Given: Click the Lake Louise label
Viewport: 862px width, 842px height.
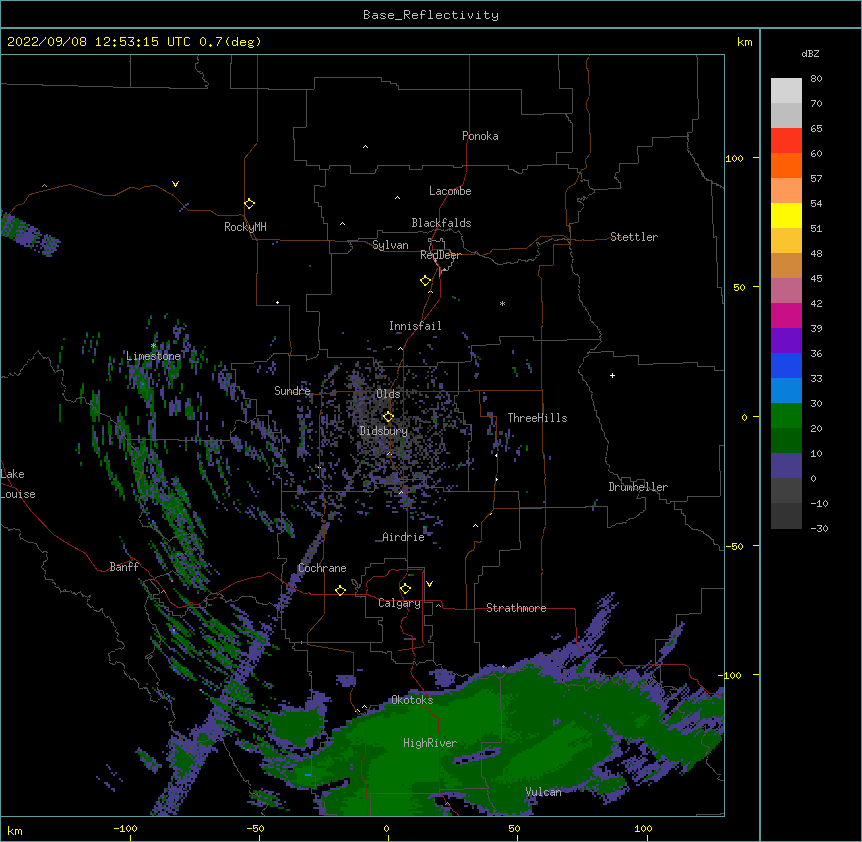Looking at the screenshot, I should click(18, 484).
